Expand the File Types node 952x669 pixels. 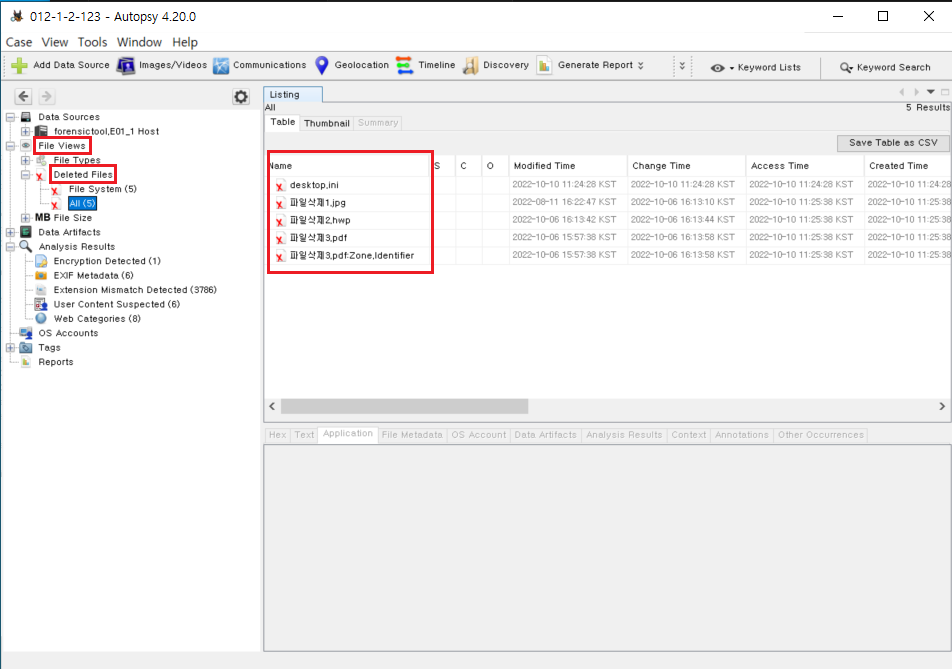26,160
